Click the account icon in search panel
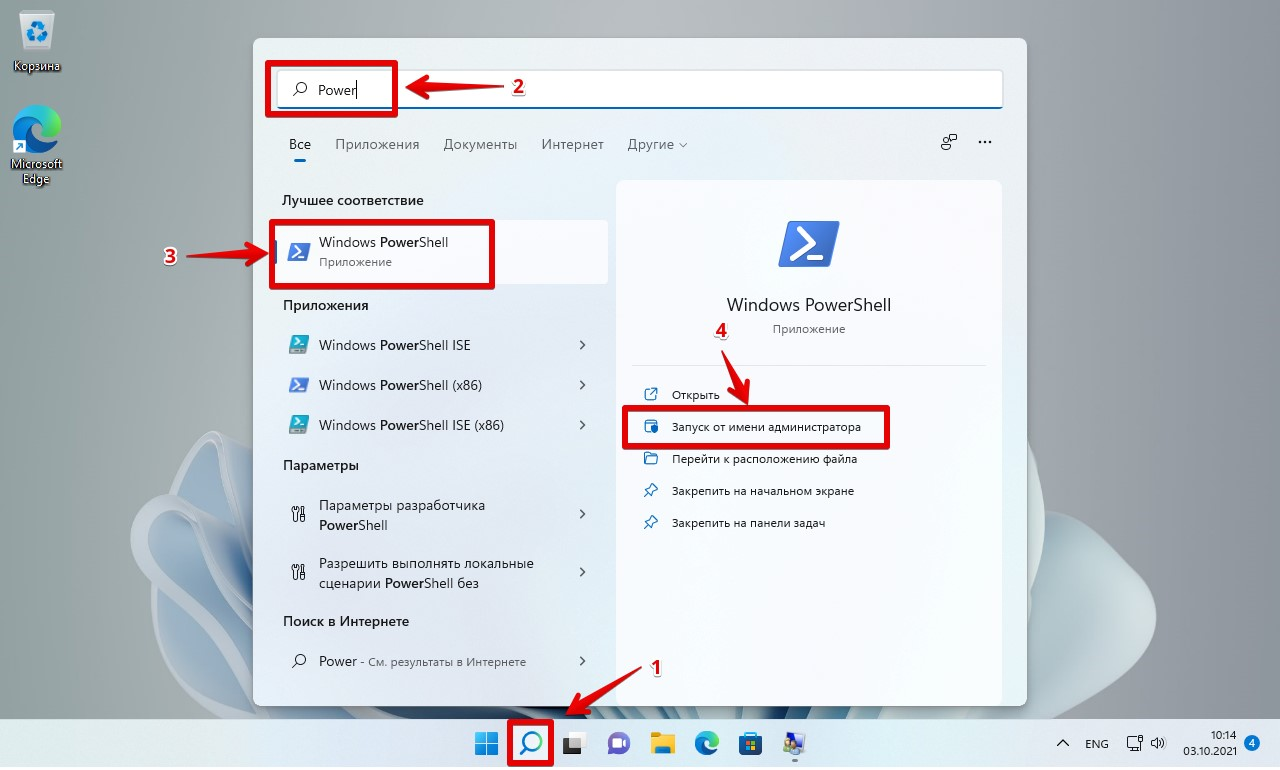 pos(949,142)
